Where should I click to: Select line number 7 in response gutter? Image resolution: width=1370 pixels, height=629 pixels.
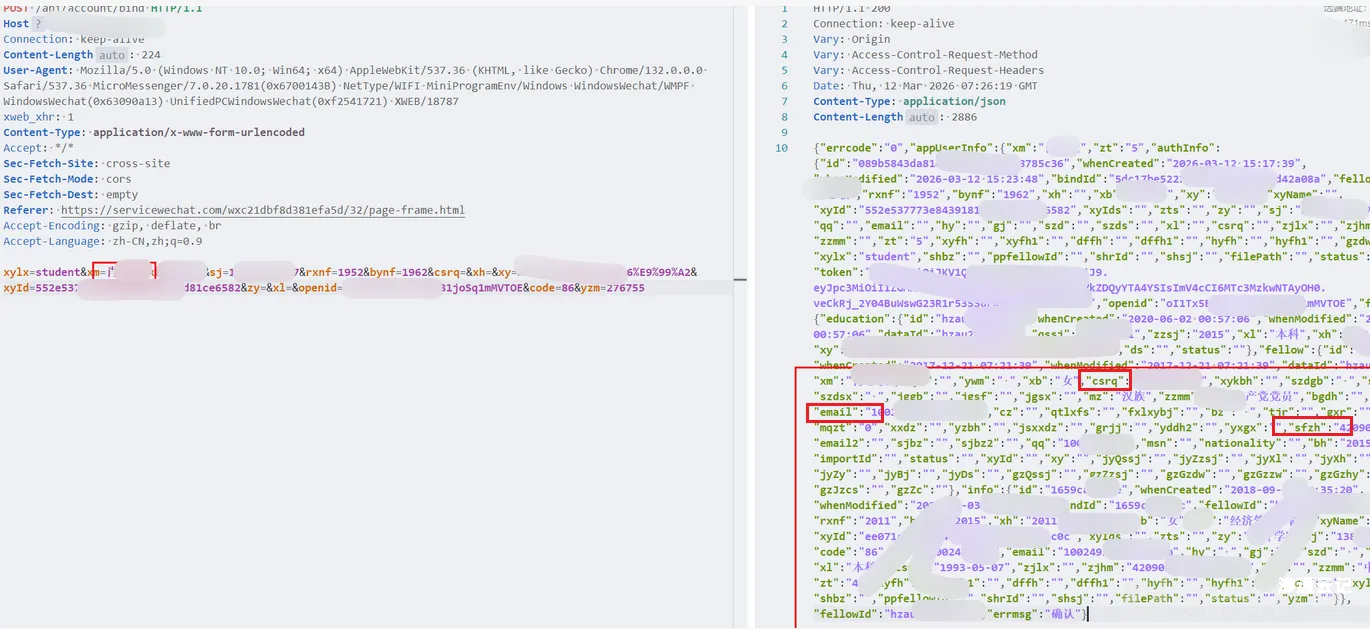785,101
